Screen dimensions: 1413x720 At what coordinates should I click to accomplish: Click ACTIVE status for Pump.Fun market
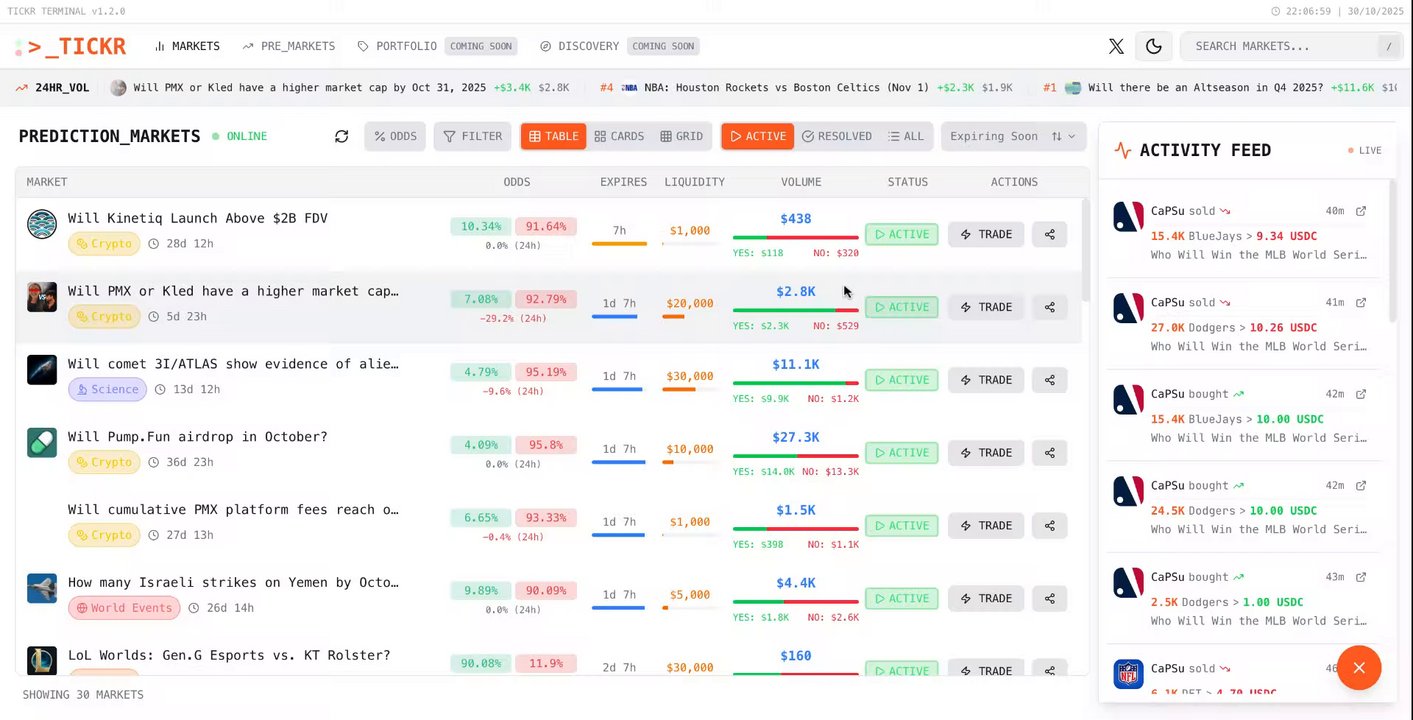[x=901, y=452]
